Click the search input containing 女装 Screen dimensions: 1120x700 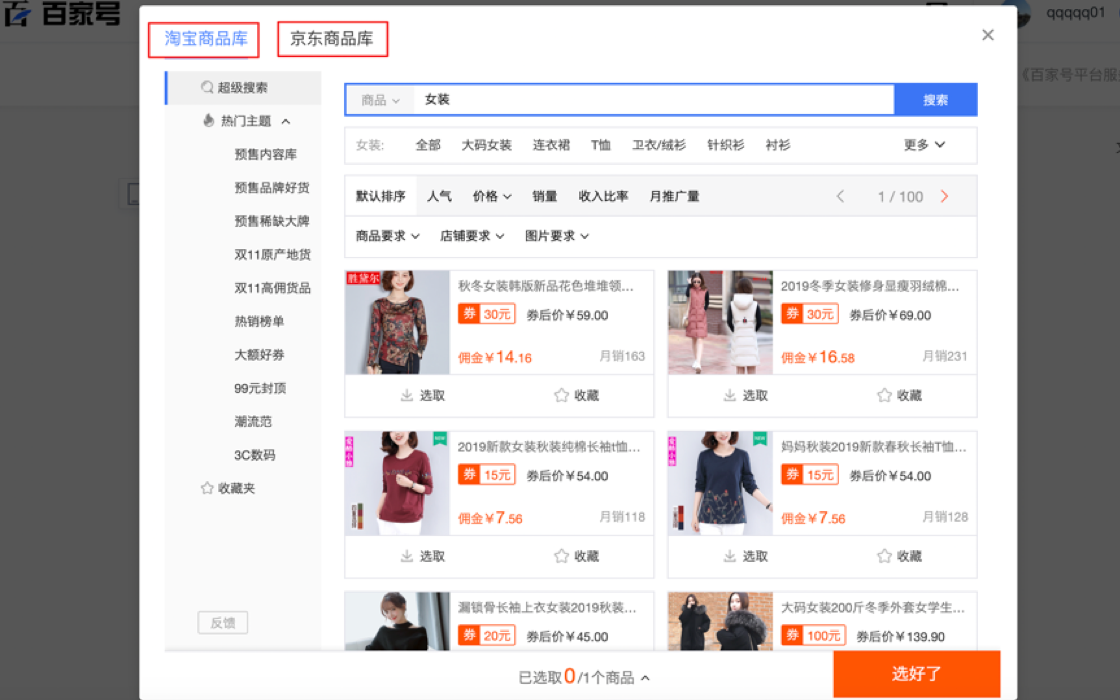point(654,100)
